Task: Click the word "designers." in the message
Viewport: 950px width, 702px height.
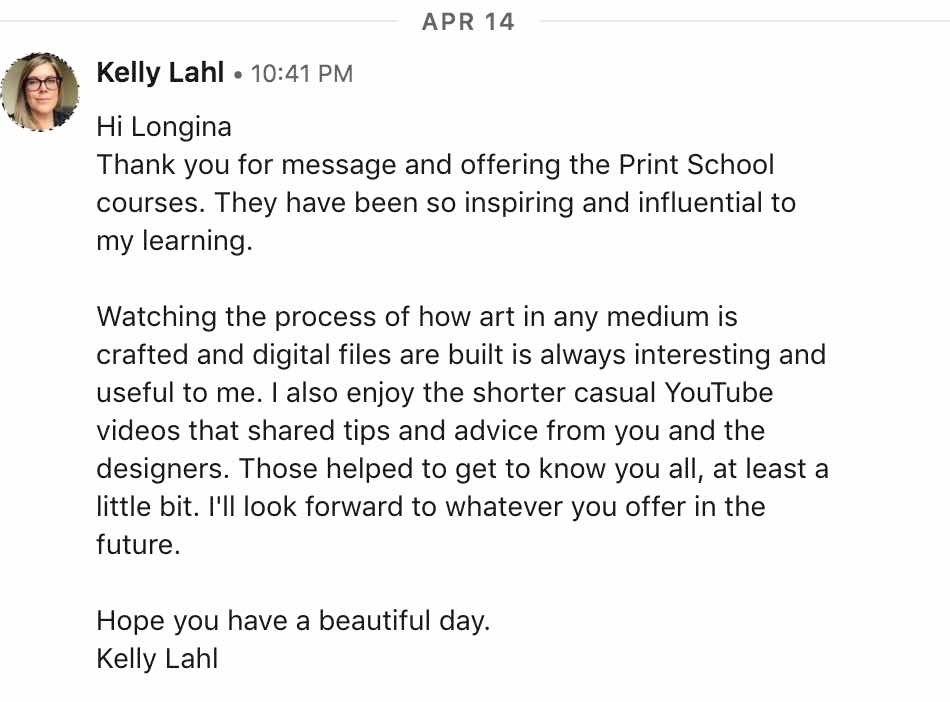Action: pyautogui.click(x=163, y=469)
